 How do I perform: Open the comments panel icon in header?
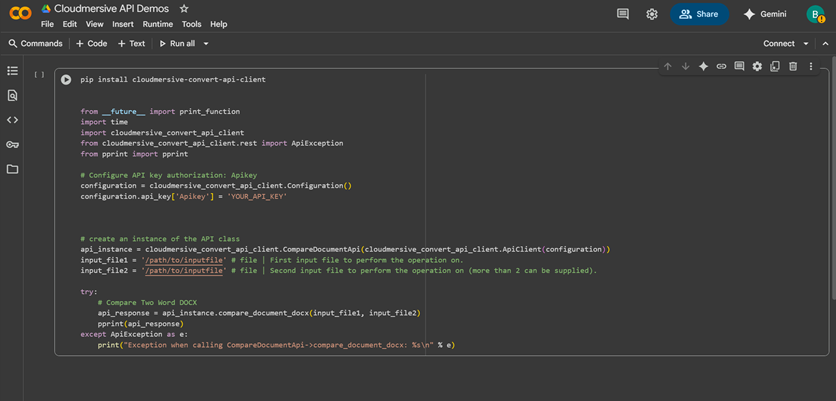tap(623, 14)
